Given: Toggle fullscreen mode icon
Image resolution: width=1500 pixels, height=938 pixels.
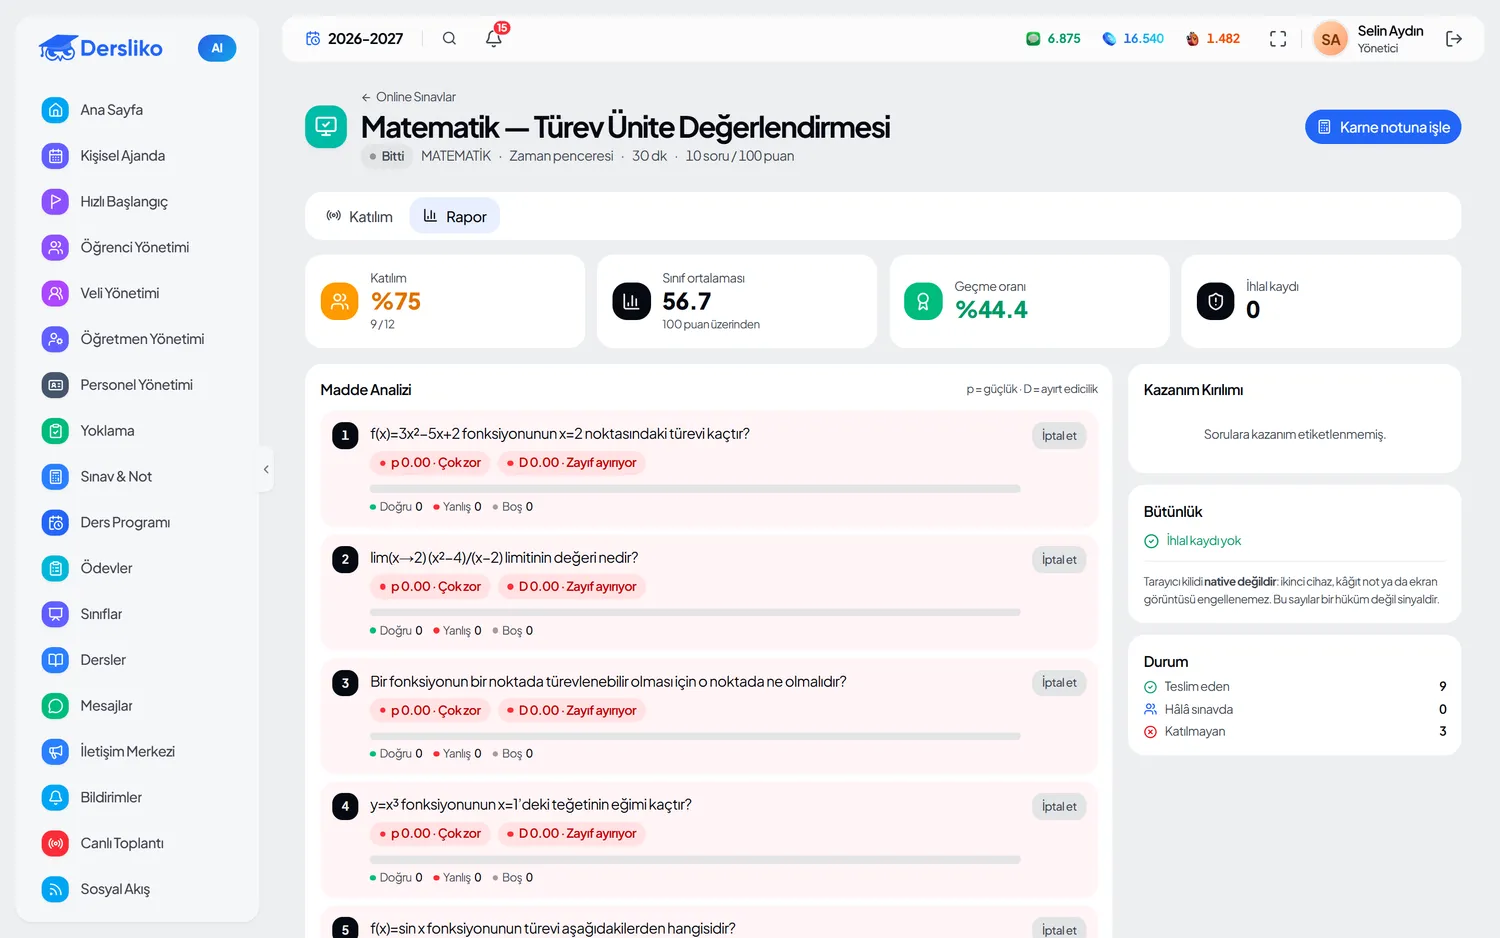Looking at the screenshot, I should (1278, 39).
